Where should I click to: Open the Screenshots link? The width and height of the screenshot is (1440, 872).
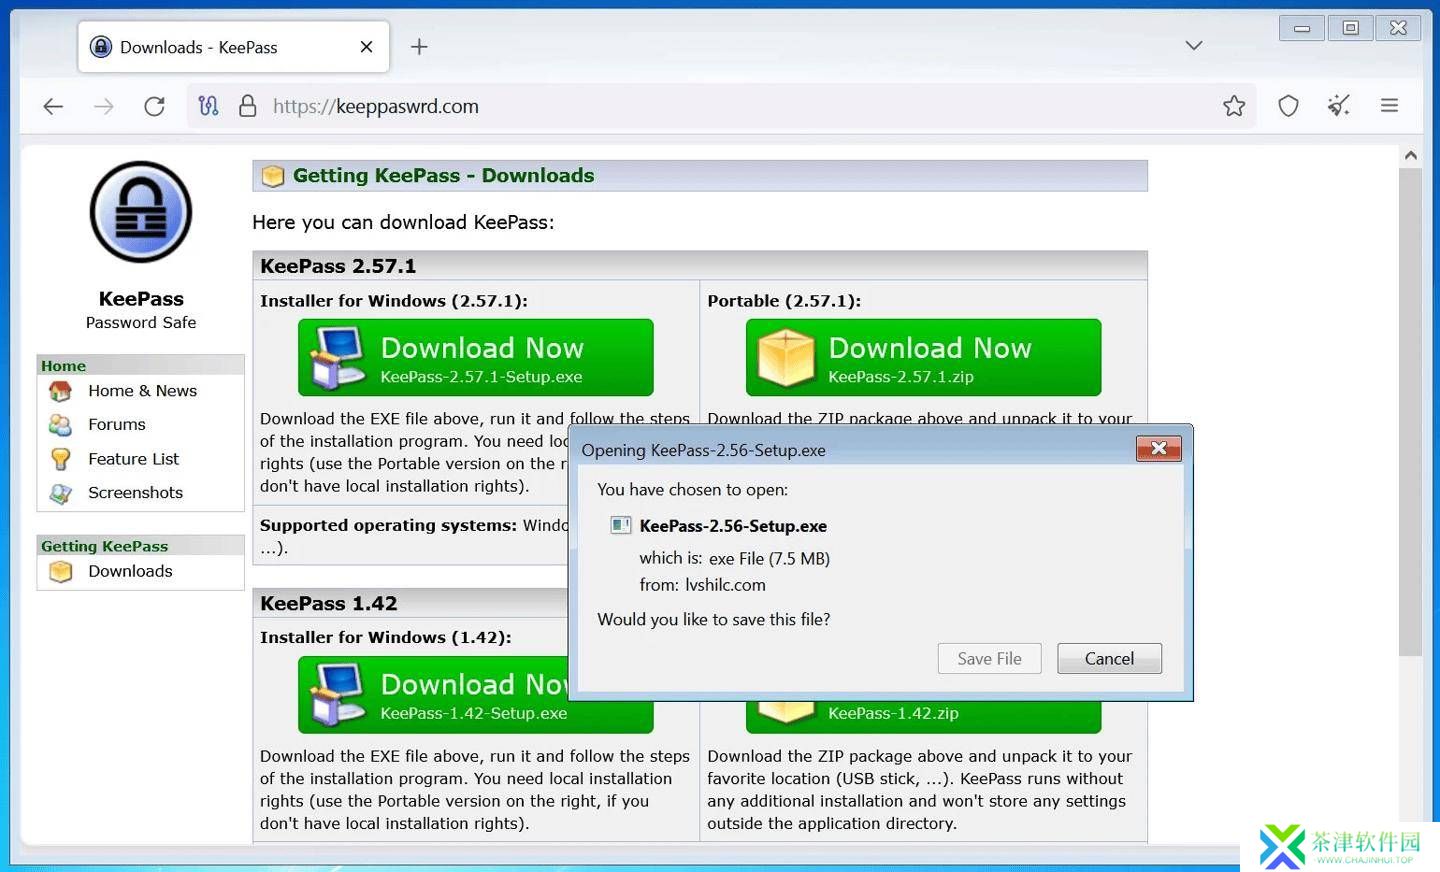click(135, 493)
